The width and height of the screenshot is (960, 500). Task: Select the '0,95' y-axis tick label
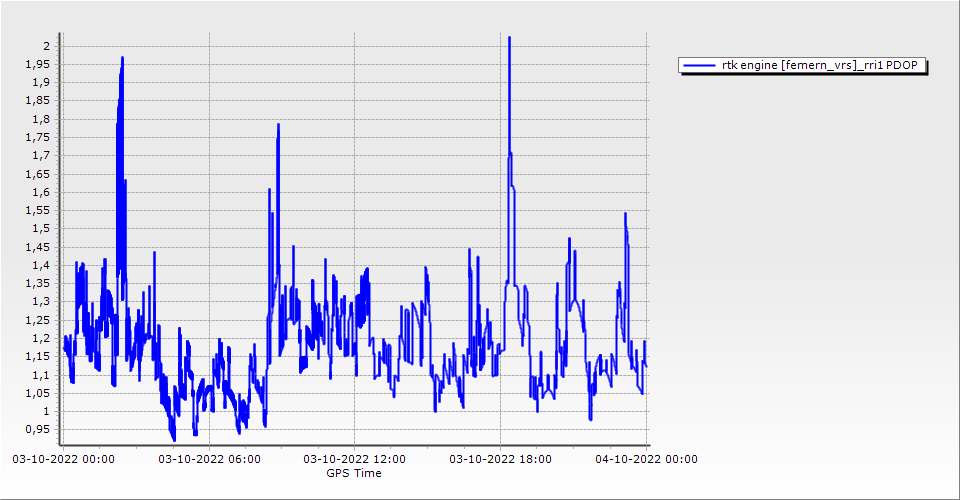coord(39,429)
